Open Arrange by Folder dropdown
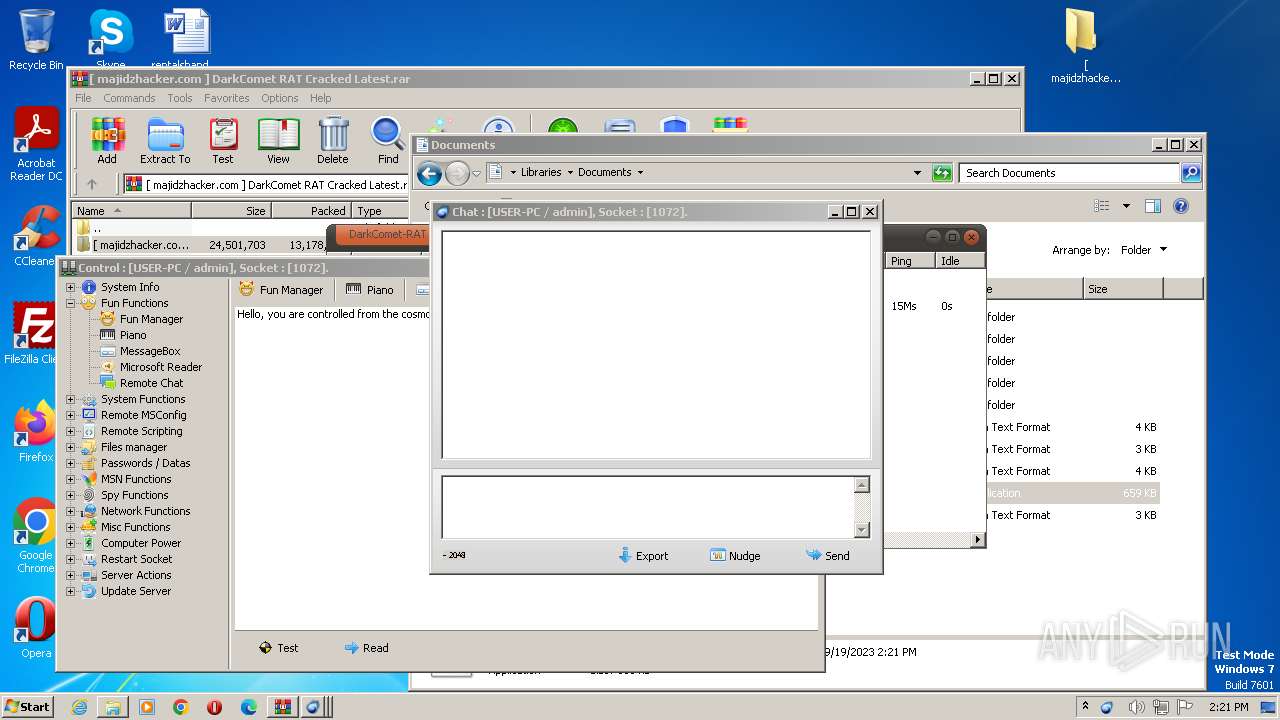 coord(1142,250)
